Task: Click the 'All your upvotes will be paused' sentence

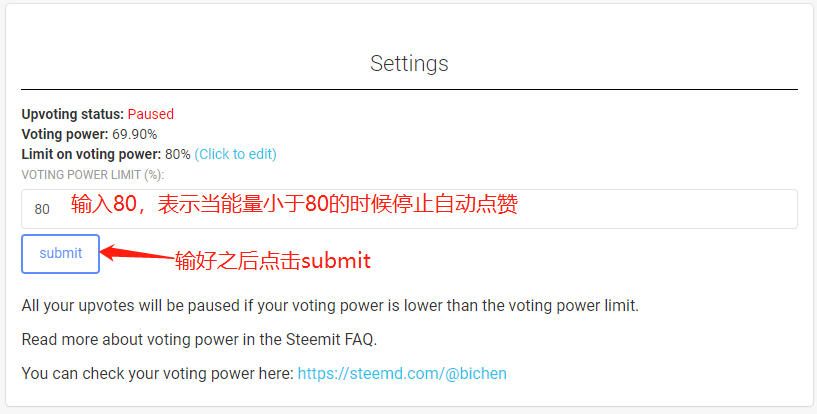Action: 329,305
